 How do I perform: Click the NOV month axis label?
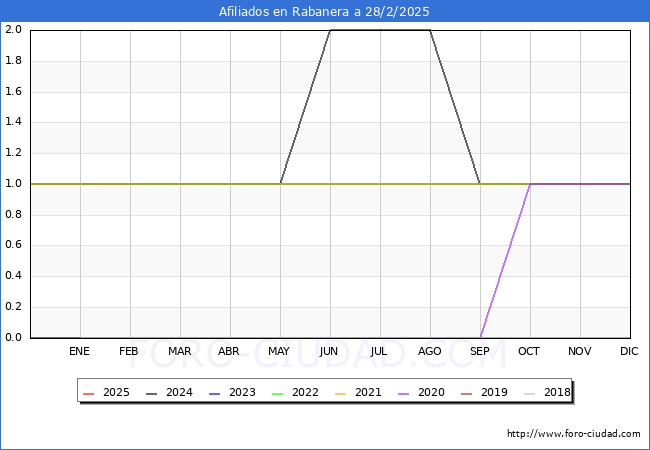pos(580,351)
